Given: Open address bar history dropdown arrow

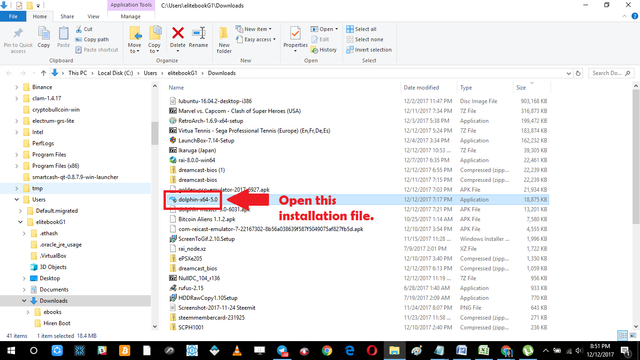Looking at the screenshot, I should coord(569,73).
